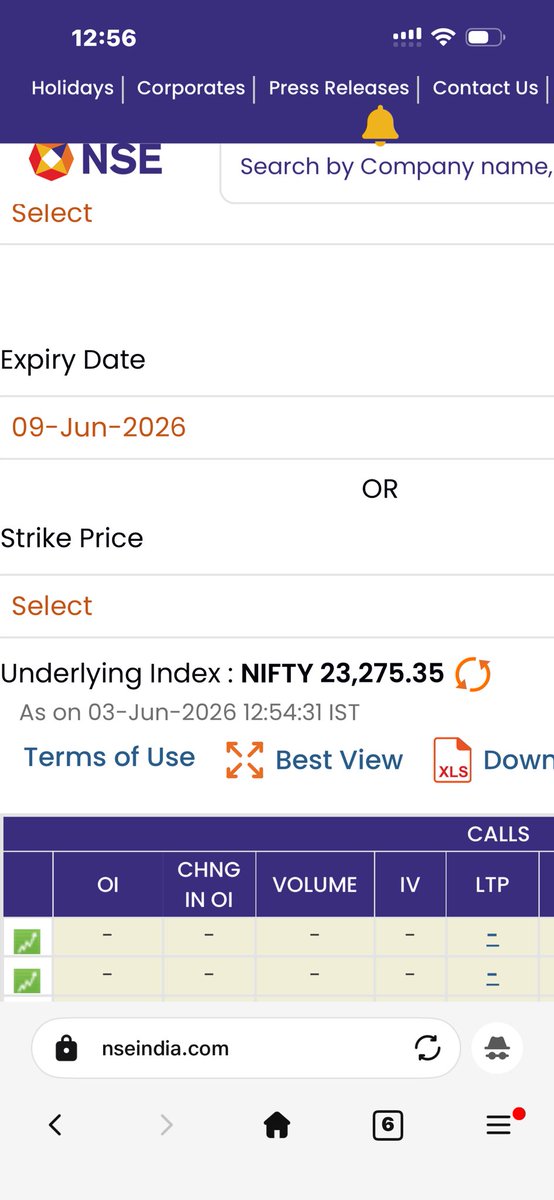Select Press Releases in top navigation

click(339, 88)
